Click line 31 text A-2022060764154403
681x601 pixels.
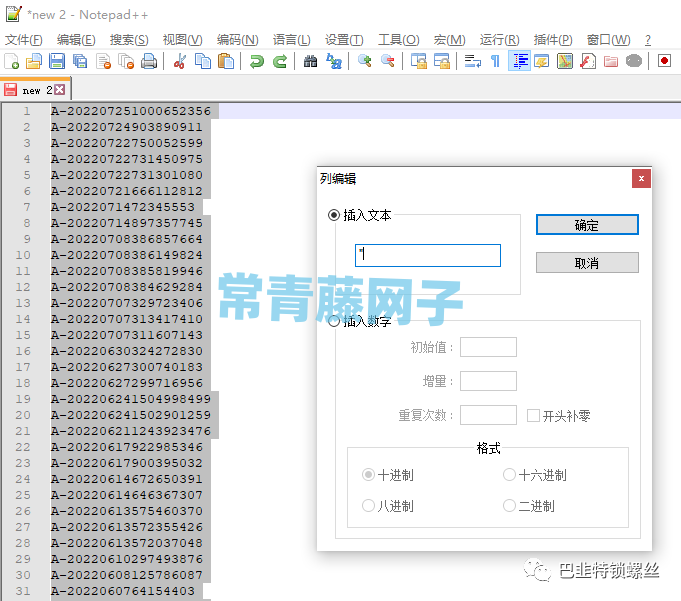(x=123, y=591)
